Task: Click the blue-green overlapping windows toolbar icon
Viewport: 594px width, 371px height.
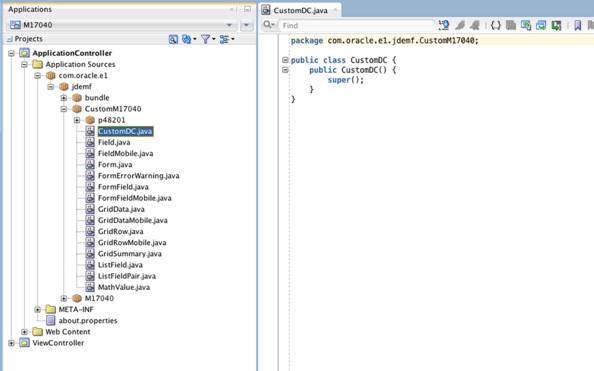Action: click(x=526, y=25)
